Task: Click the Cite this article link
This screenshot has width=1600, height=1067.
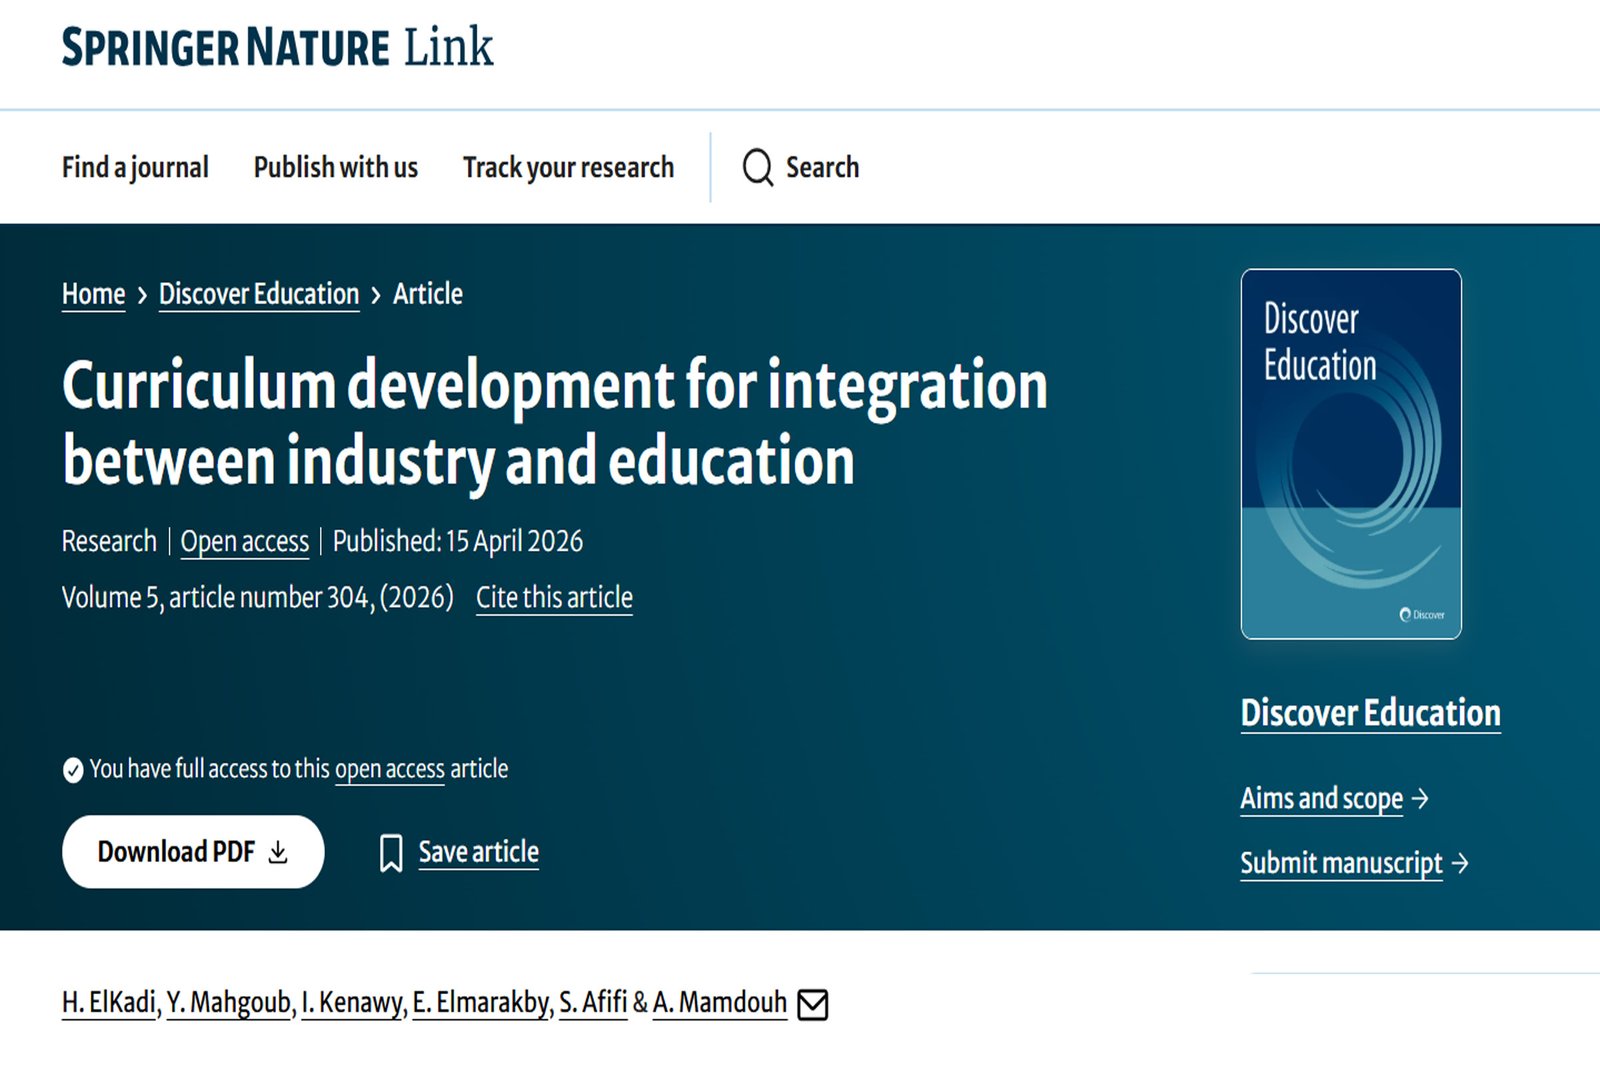Action: [554, 598]
